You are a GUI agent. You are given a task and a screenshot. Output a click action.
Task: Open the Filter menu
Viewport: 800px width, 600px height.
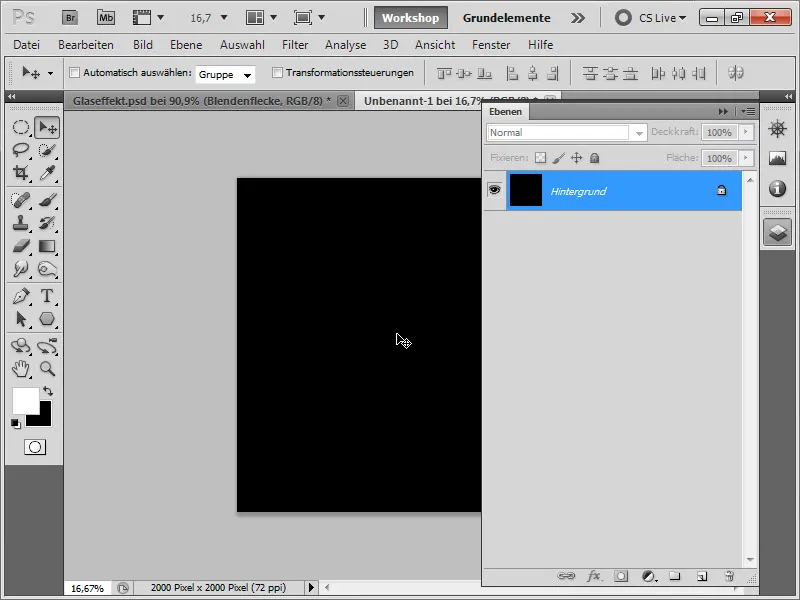coord(295,45)
